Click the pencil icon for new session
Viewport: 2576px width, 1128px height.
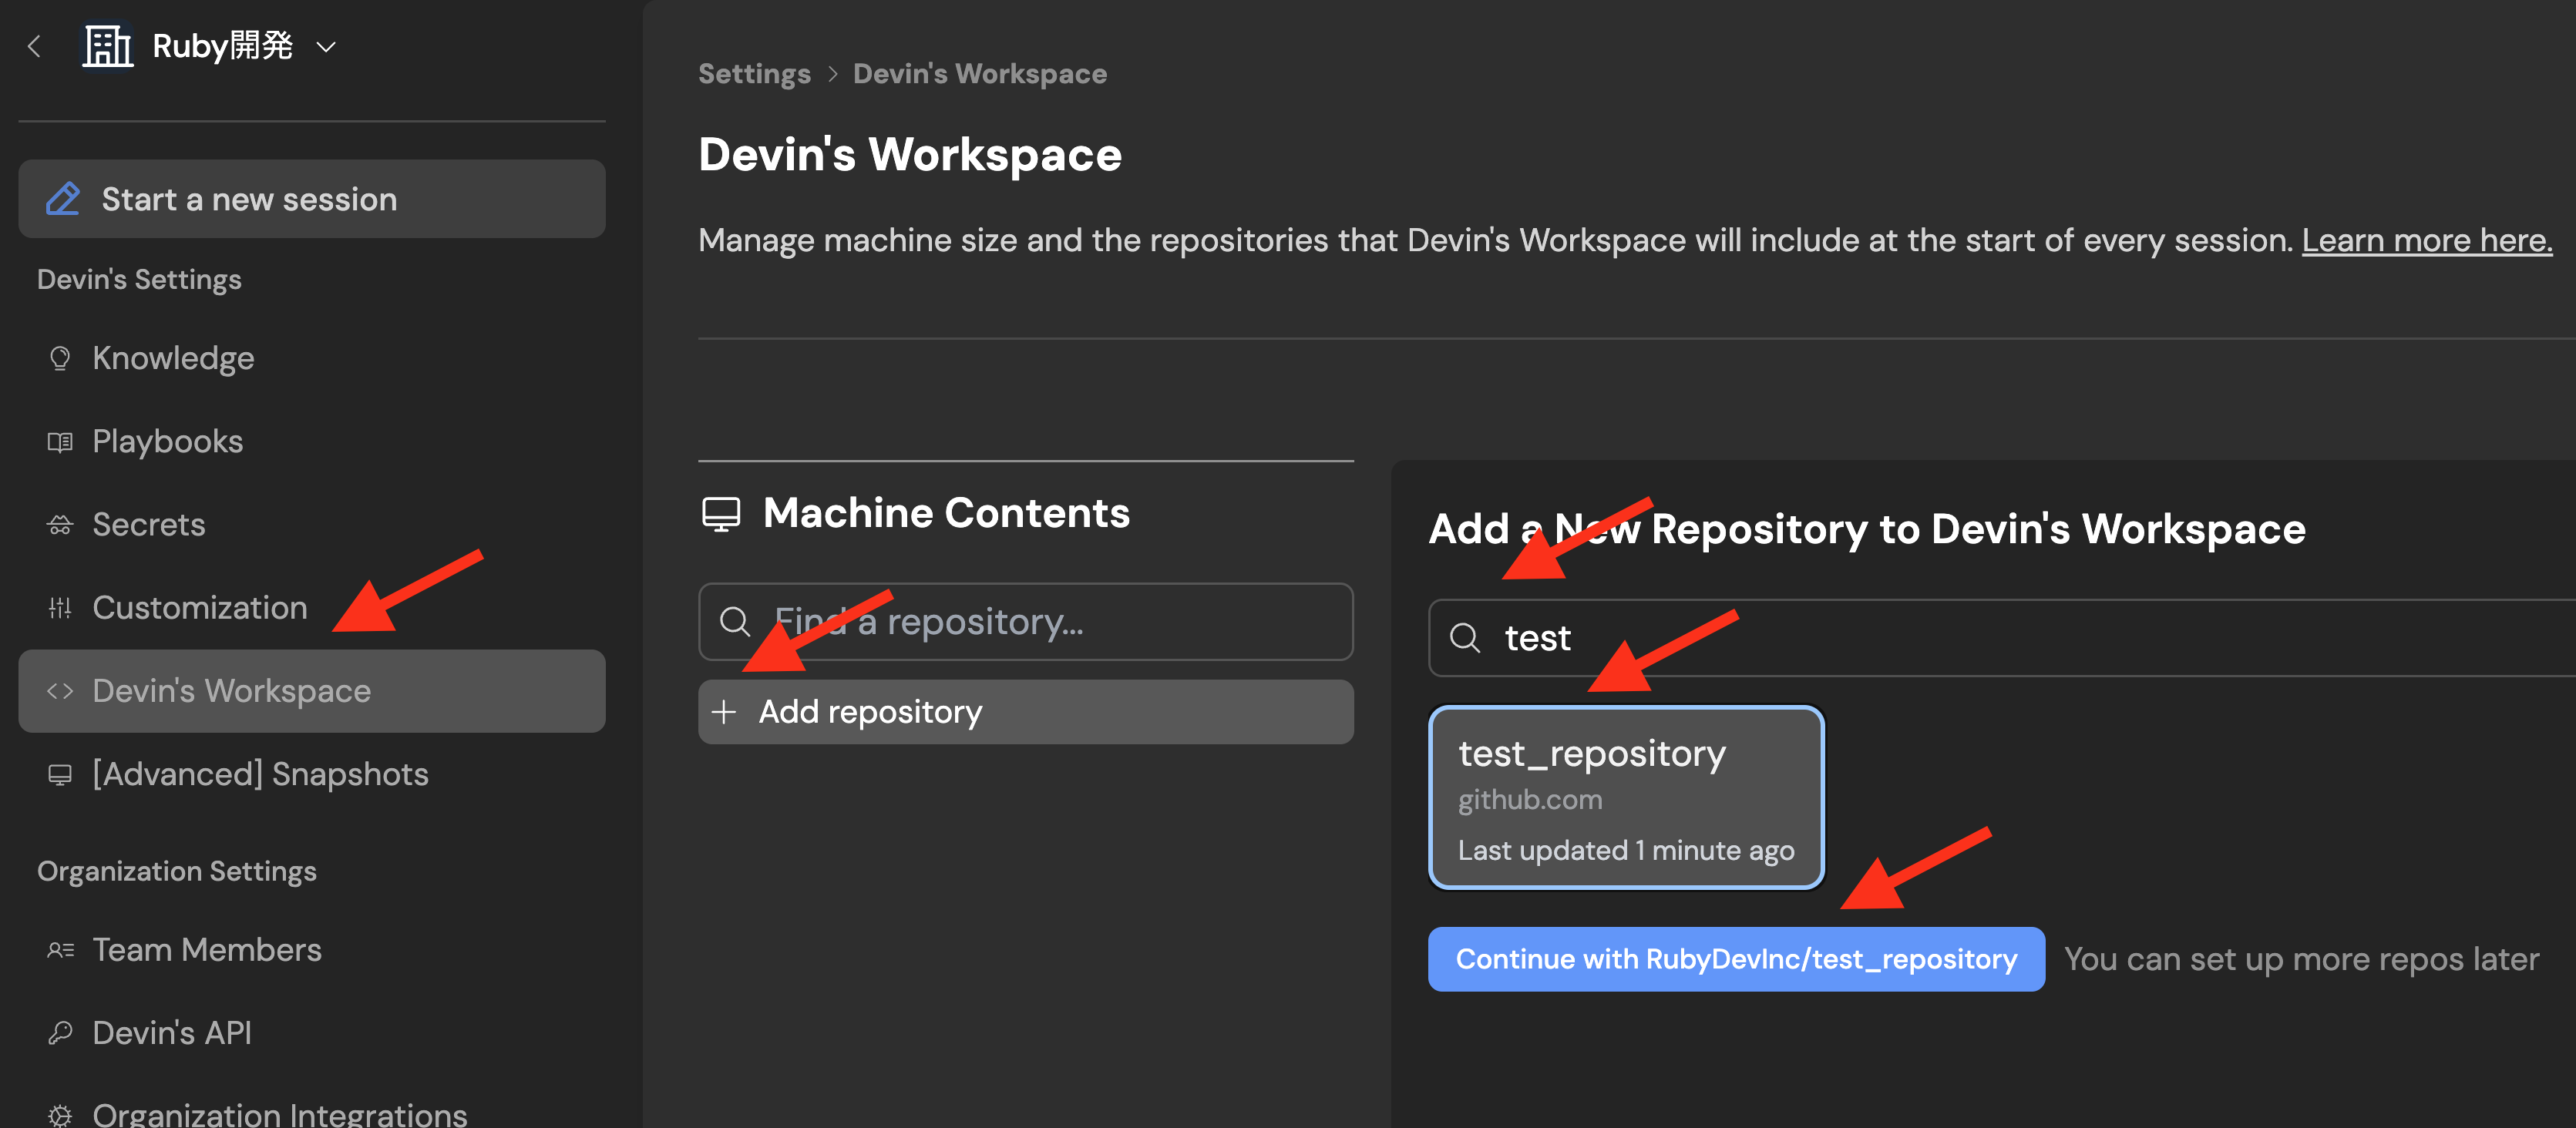coord(63,199)
